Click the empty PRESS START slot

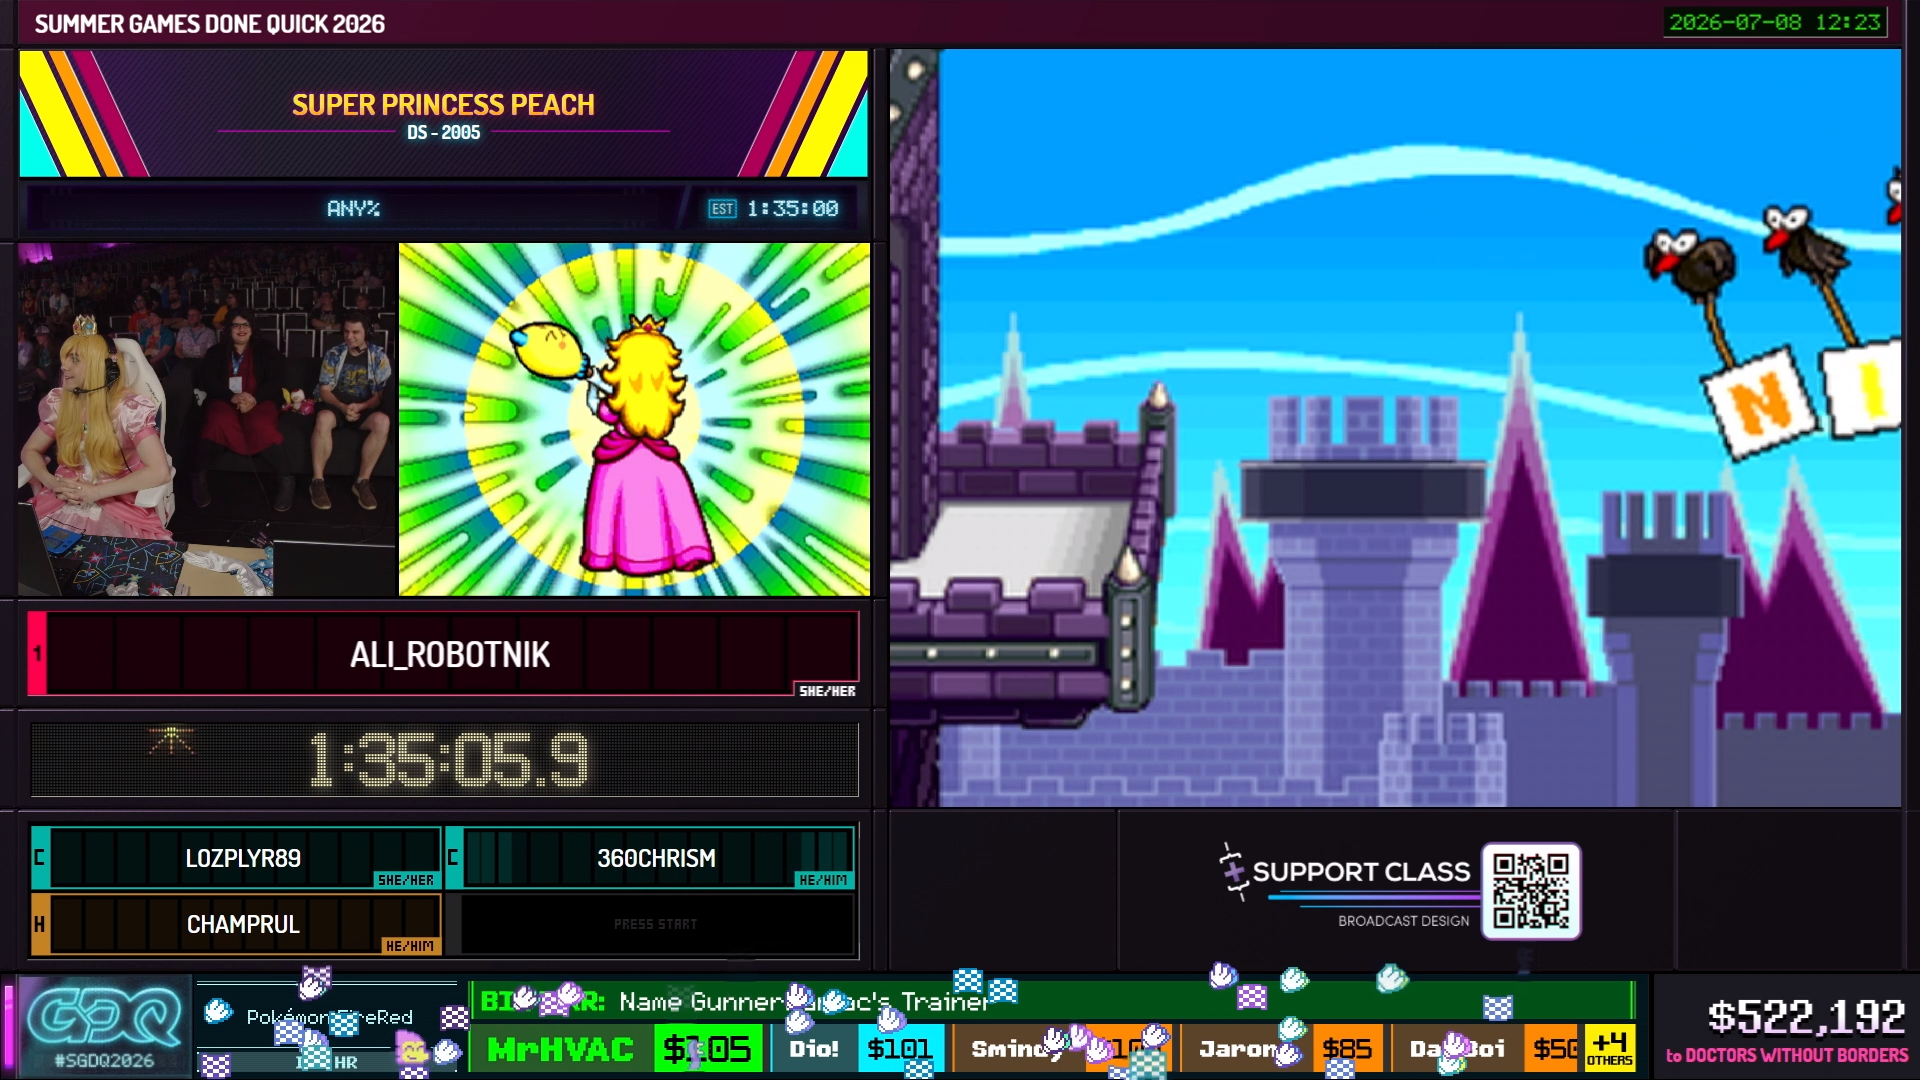click(656, 924)
